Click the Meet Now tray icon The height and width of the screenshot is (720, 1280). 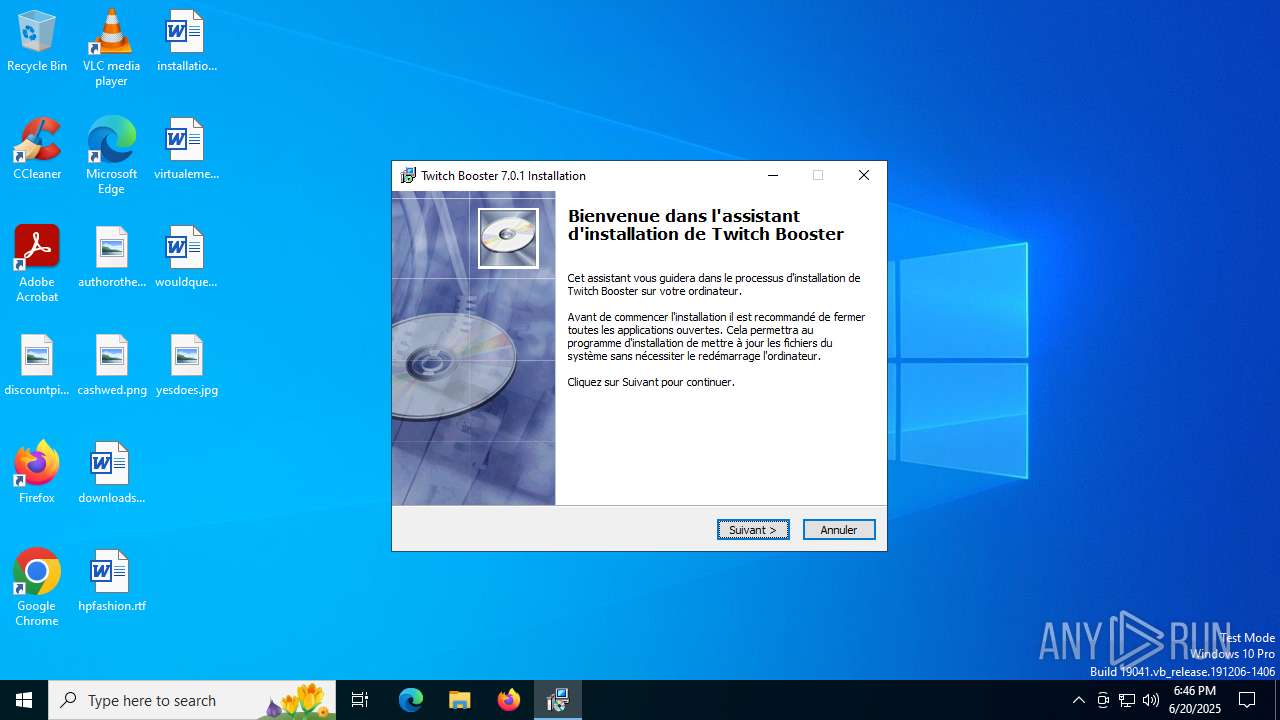(1103, 700)
